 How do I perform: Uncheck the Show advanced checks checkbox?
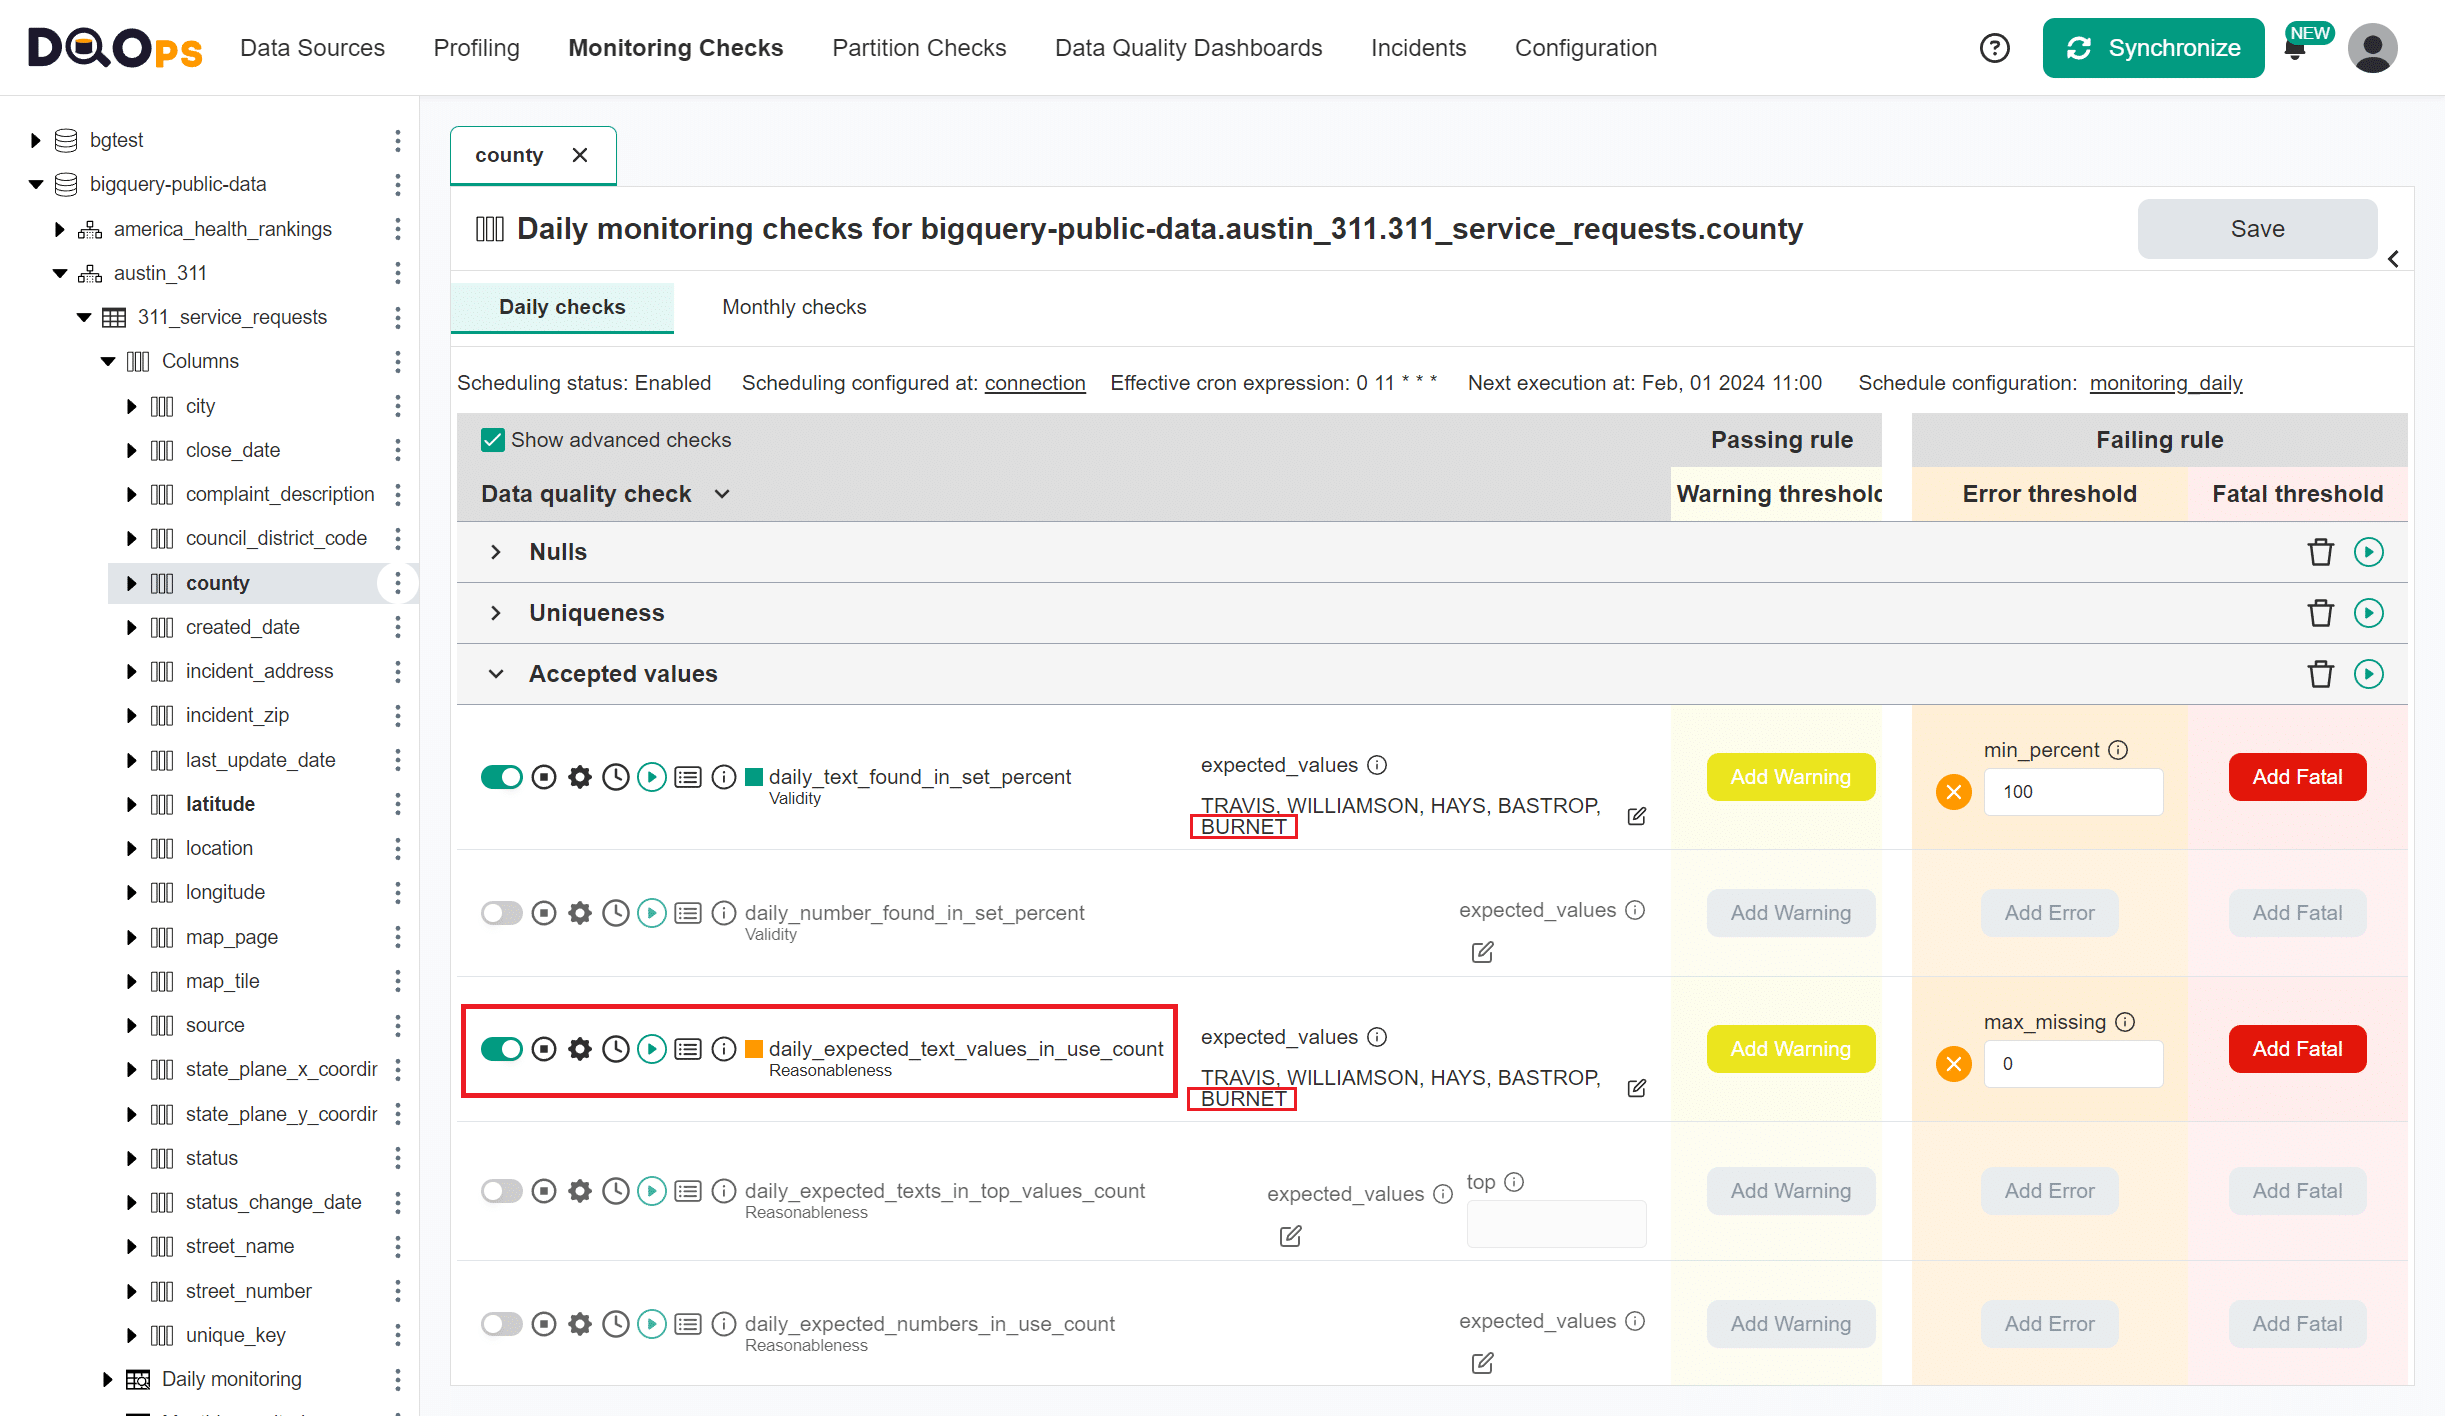(492, 440)
